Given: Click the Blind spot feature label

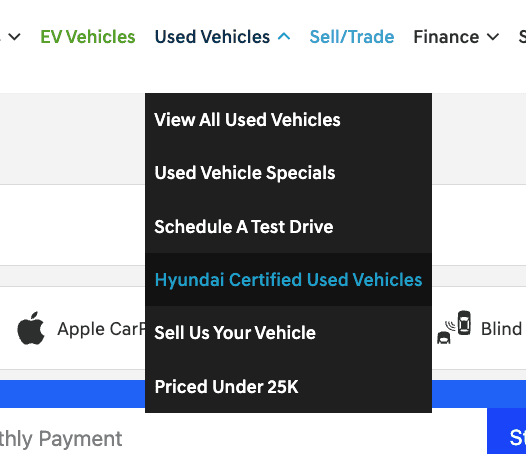Looking at the screenshot, I should click(502, 329).
